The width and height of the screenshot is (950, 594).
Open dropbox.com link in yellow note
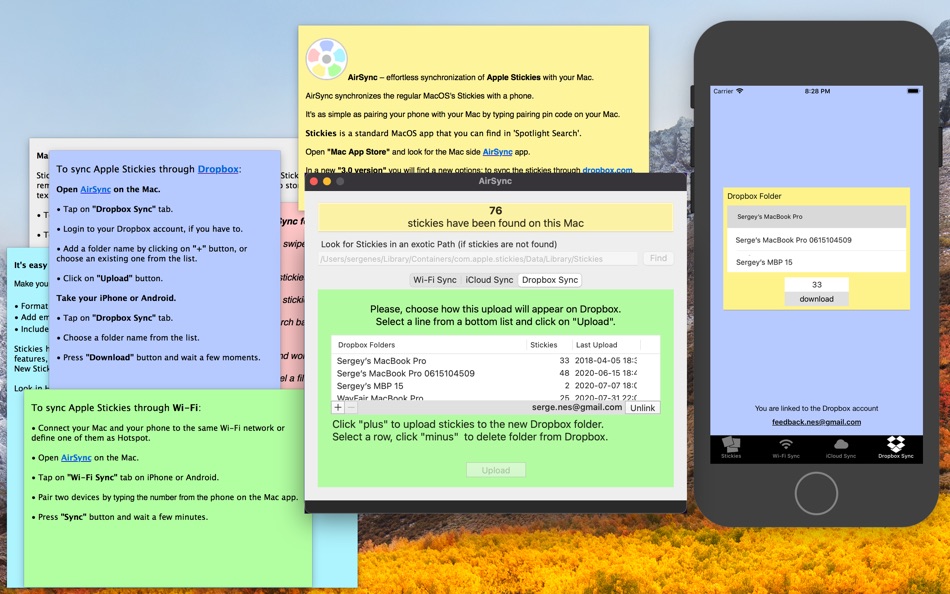coord(607,170)
